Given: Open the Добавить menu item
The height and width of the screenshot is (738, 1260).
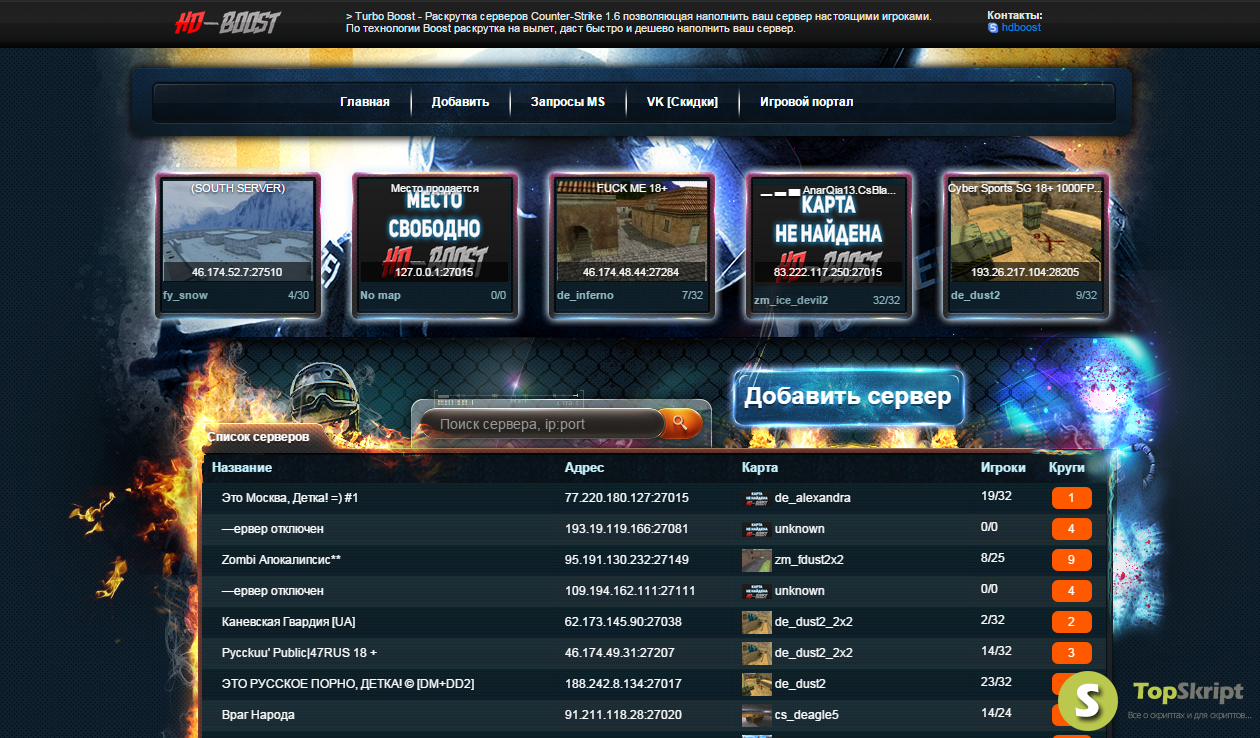Looking at the screenshot, I should click(x=460, y=102).
